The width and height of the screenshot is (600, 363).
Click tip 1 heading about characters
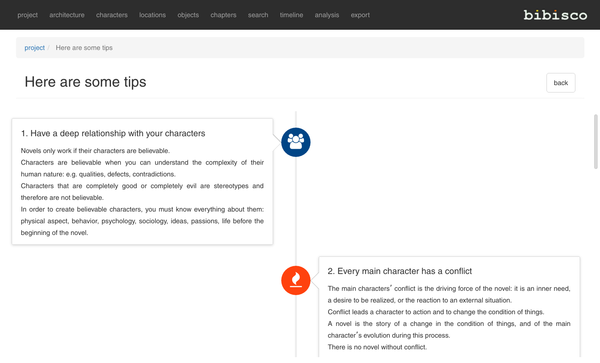coord(113,133)
